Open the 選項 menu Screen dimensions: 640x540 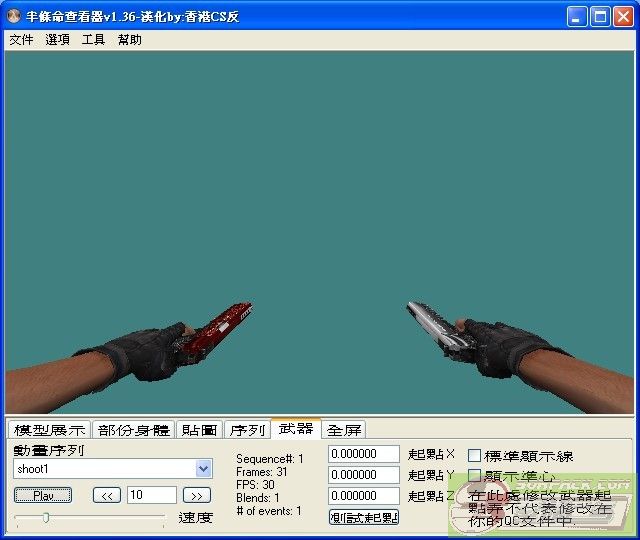(x=57, y=40)
